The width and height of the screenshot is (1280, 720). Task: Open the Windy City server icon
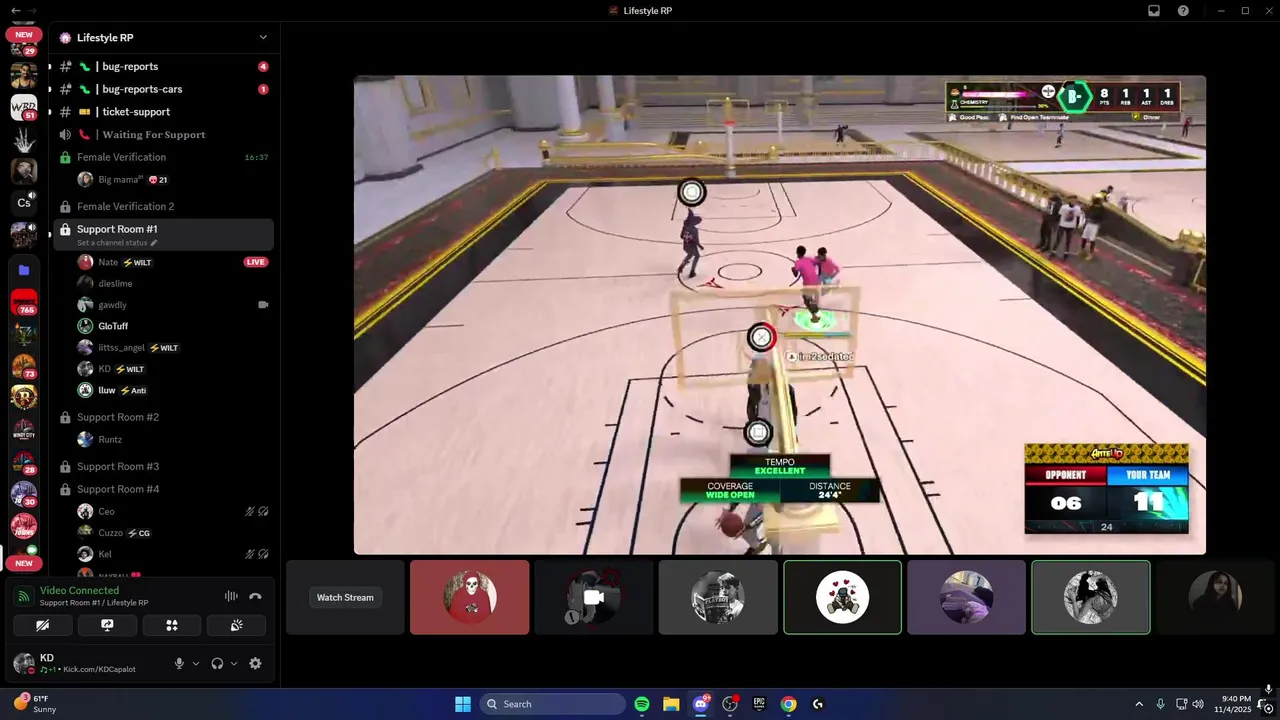(24, 430)
